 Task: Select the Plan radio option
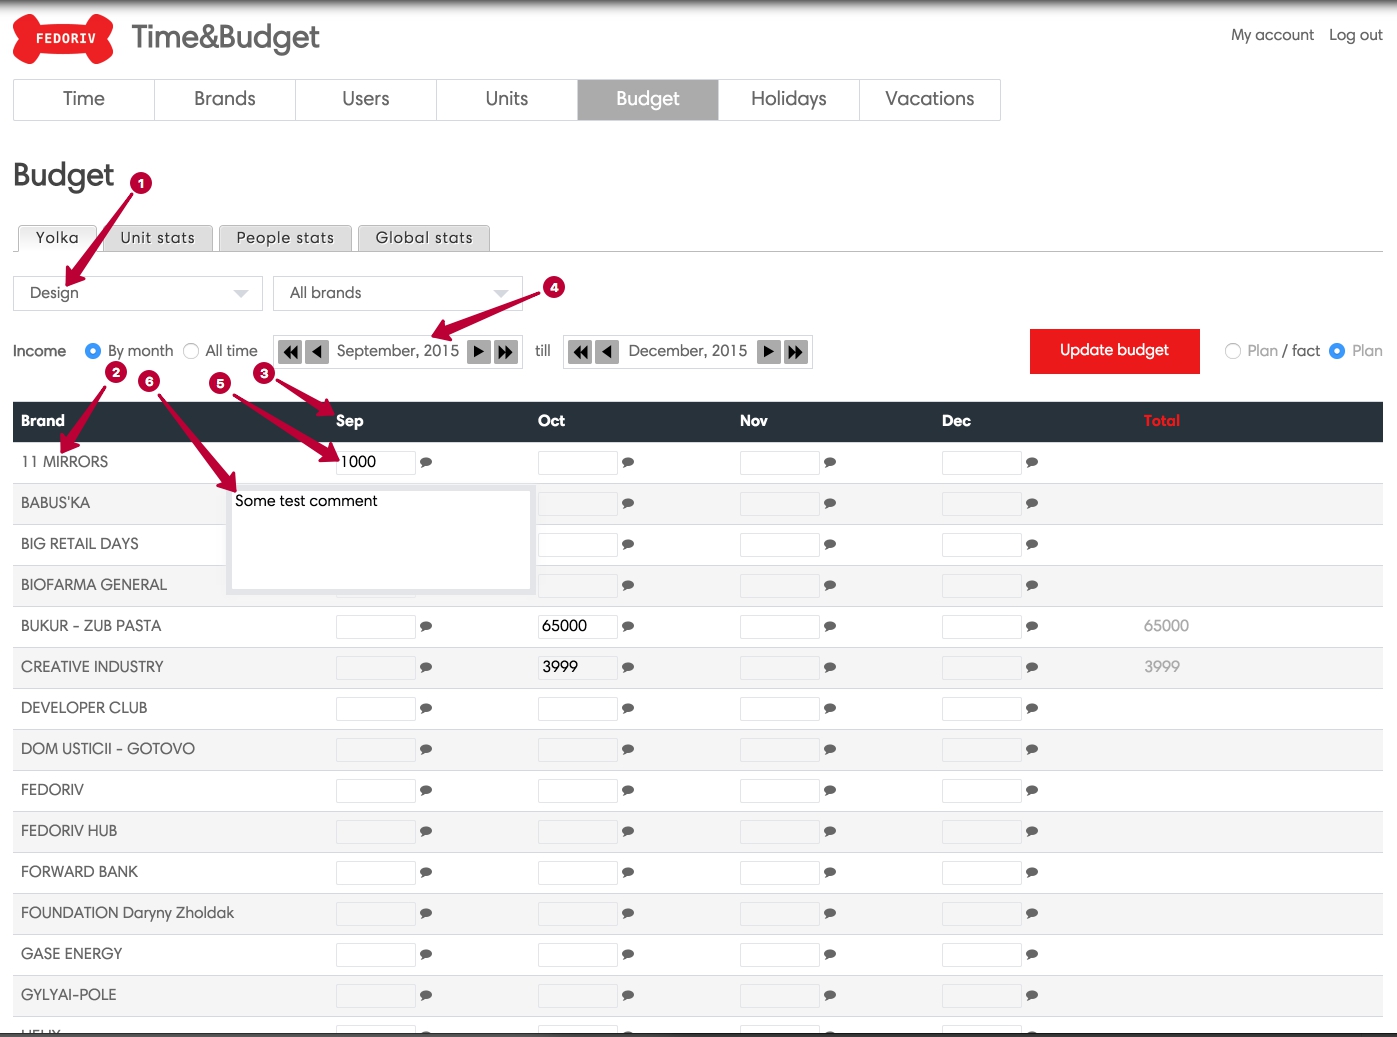1337,351
